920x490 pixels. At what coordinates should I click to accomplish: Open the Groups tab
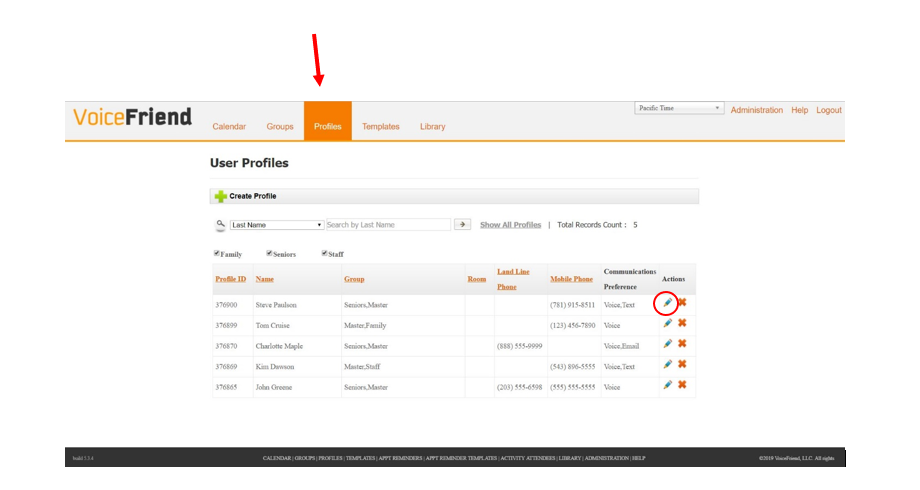coord(280,127)
